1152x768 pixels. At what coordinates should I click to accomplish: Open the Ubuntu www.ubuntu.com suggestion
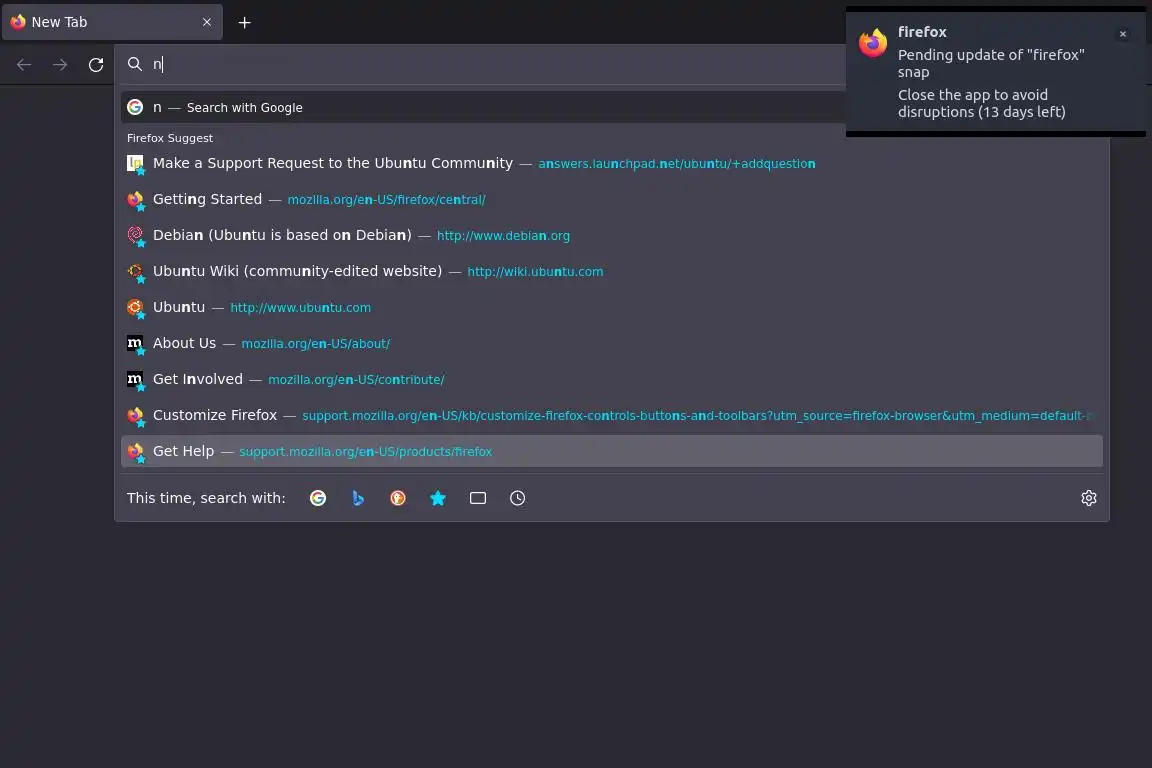pyautogui.click(x=612, y=307)
